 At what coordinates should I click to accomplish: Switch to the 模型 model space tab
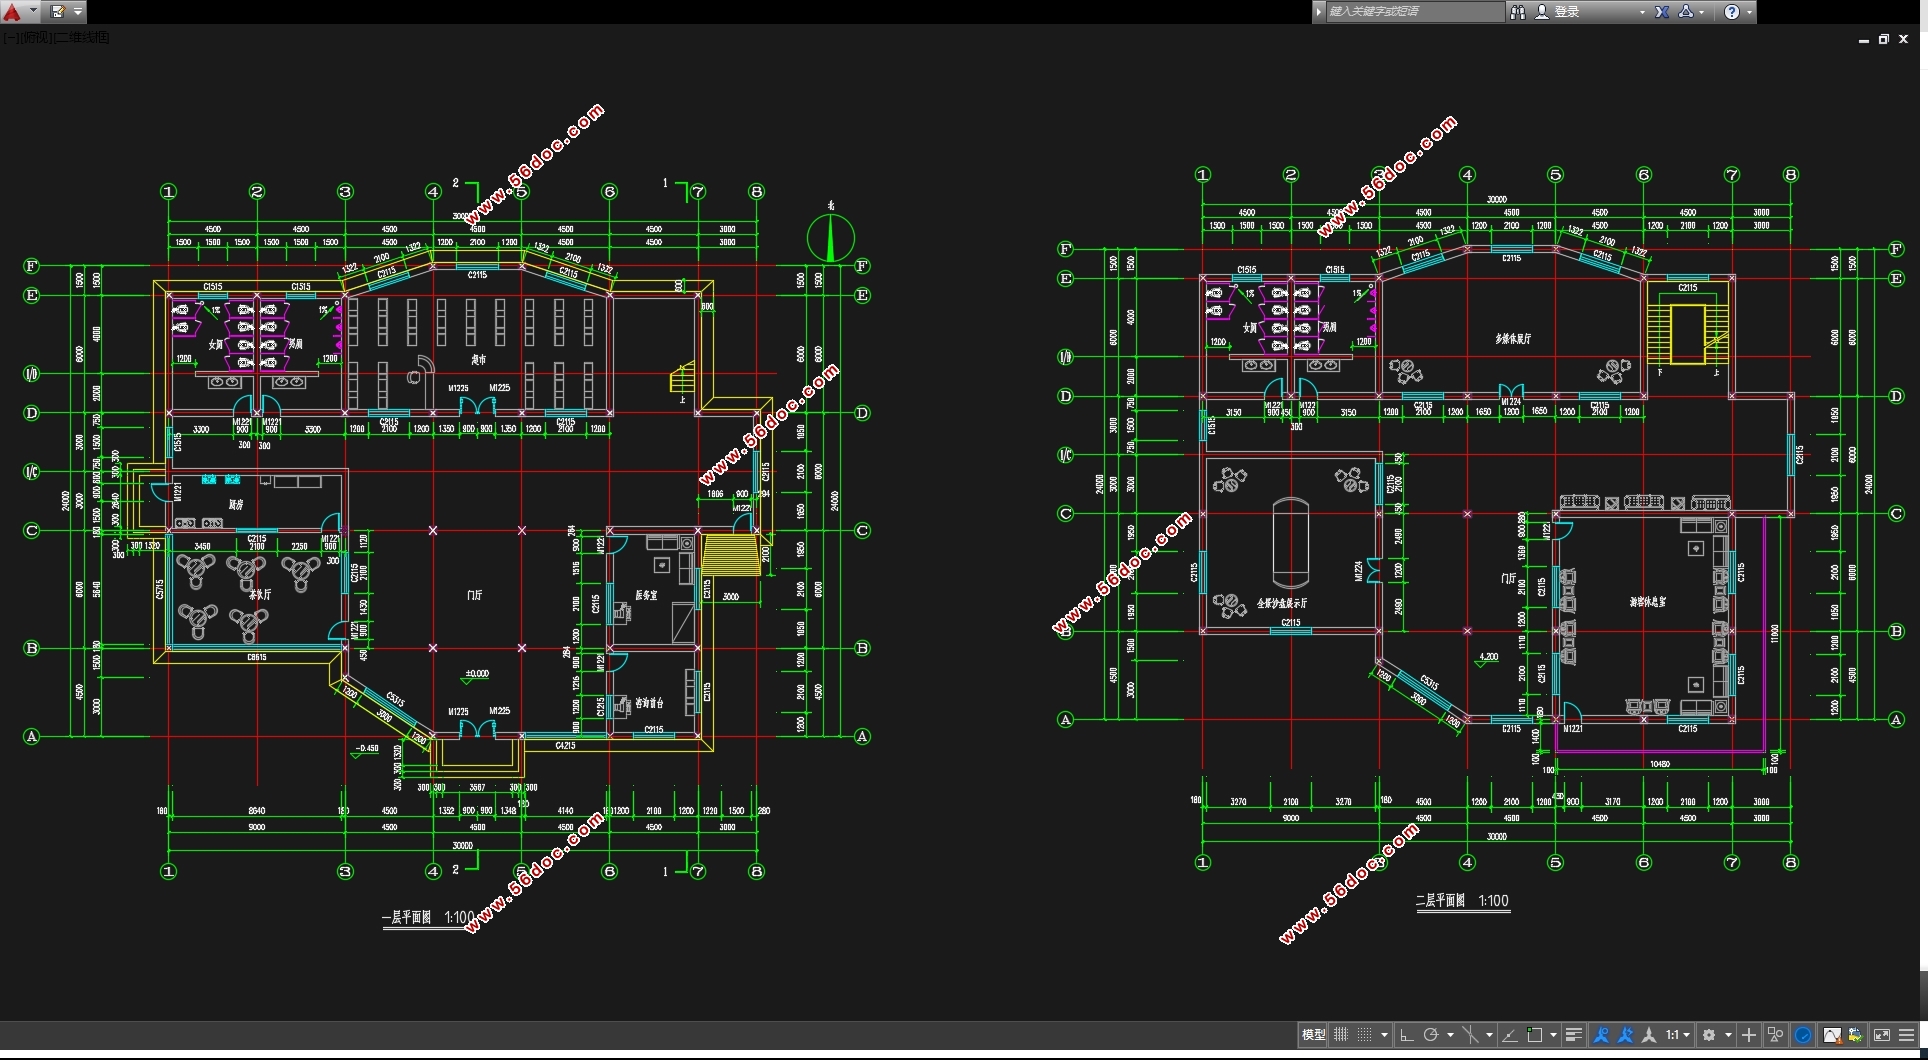1313,1035
